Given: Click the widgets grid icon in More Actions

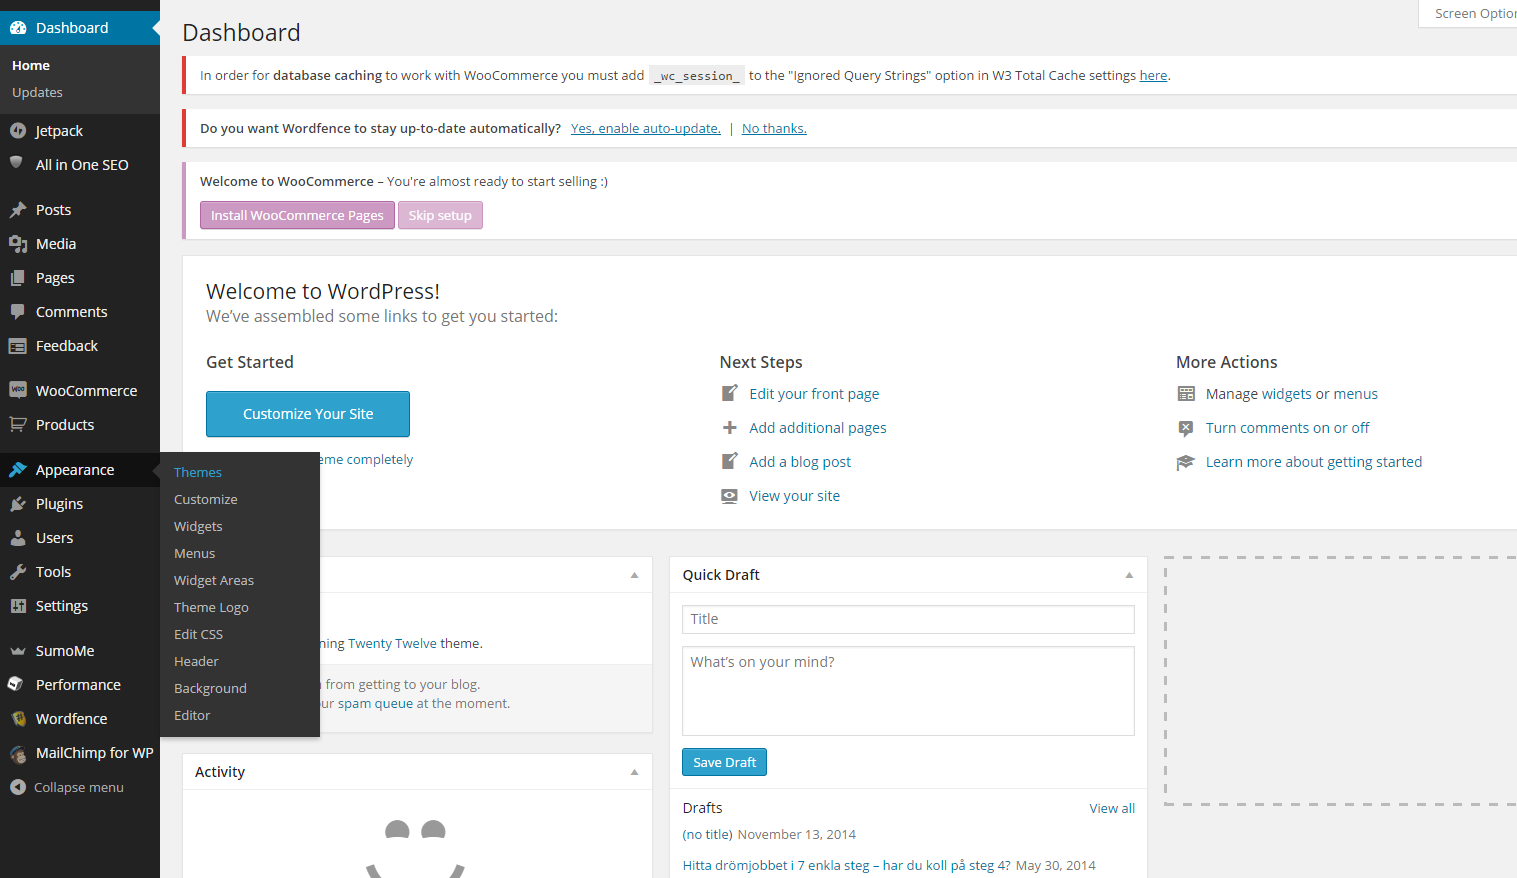Looking at the screenshot, I should point(1186,394).
